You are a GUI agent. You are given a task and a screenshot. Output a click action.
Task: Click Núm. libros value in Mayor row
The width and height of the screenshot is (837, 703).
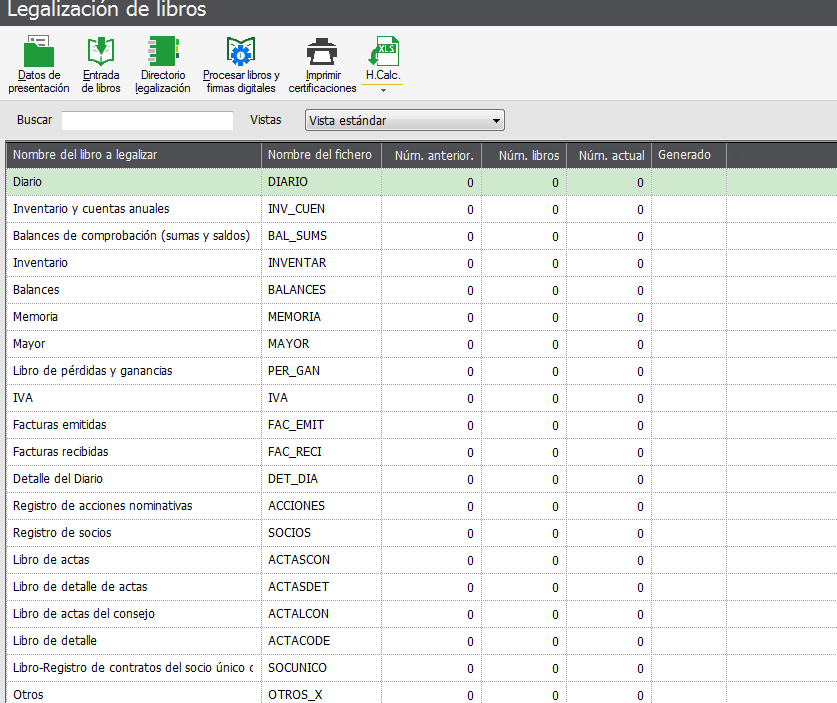coord(524,344)
